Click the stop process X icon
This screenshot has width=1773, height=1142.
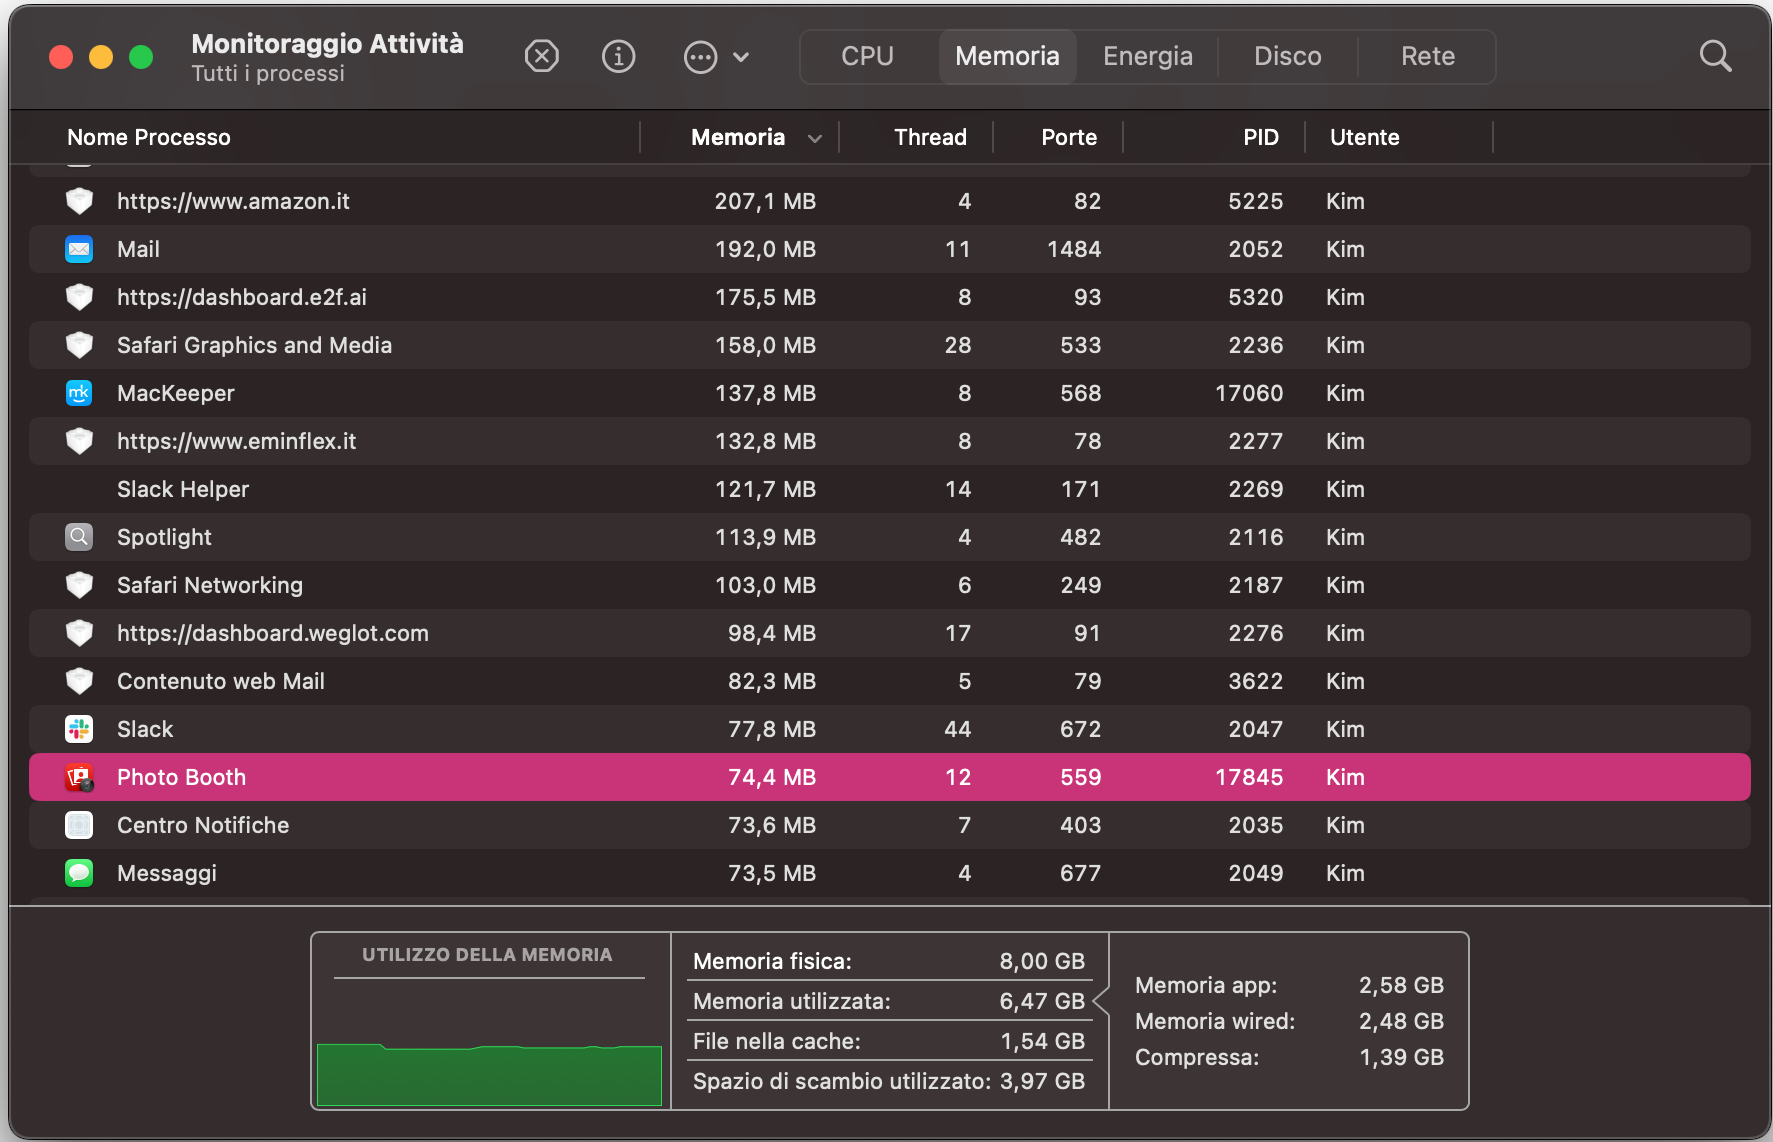542,56
